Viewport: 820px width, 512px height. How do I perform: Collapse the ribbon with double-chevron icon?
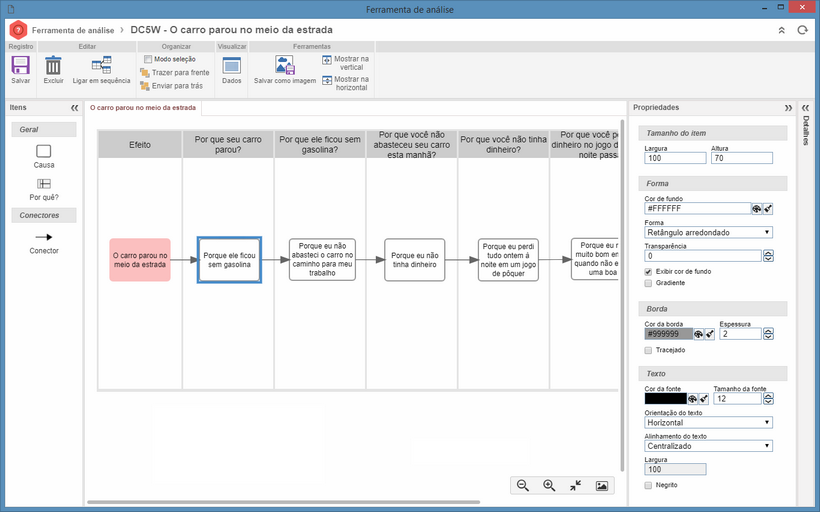(x=781, y=30)
